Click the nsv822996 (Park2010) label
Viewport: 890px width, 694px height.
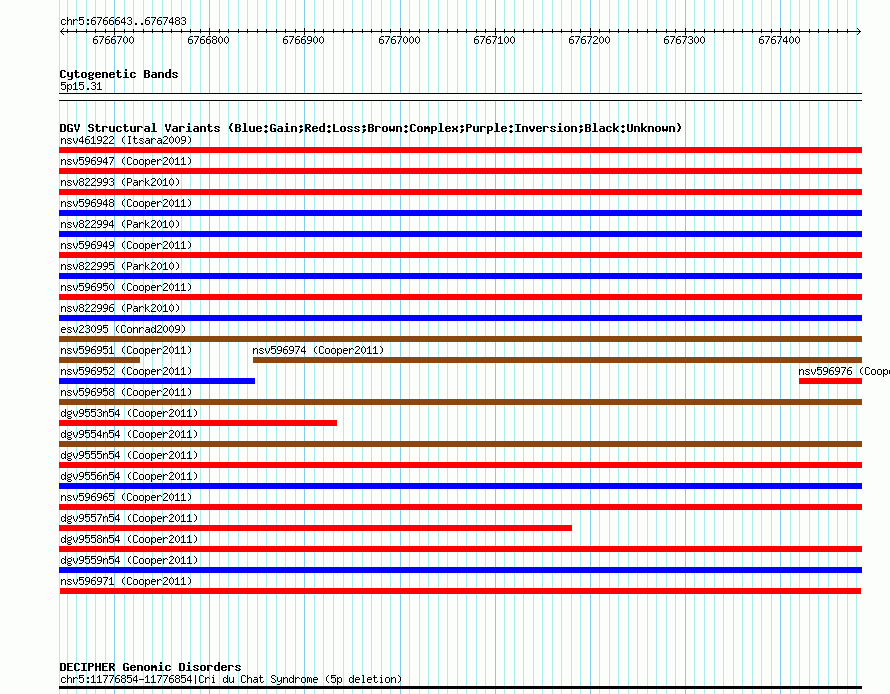click(120, 308)
